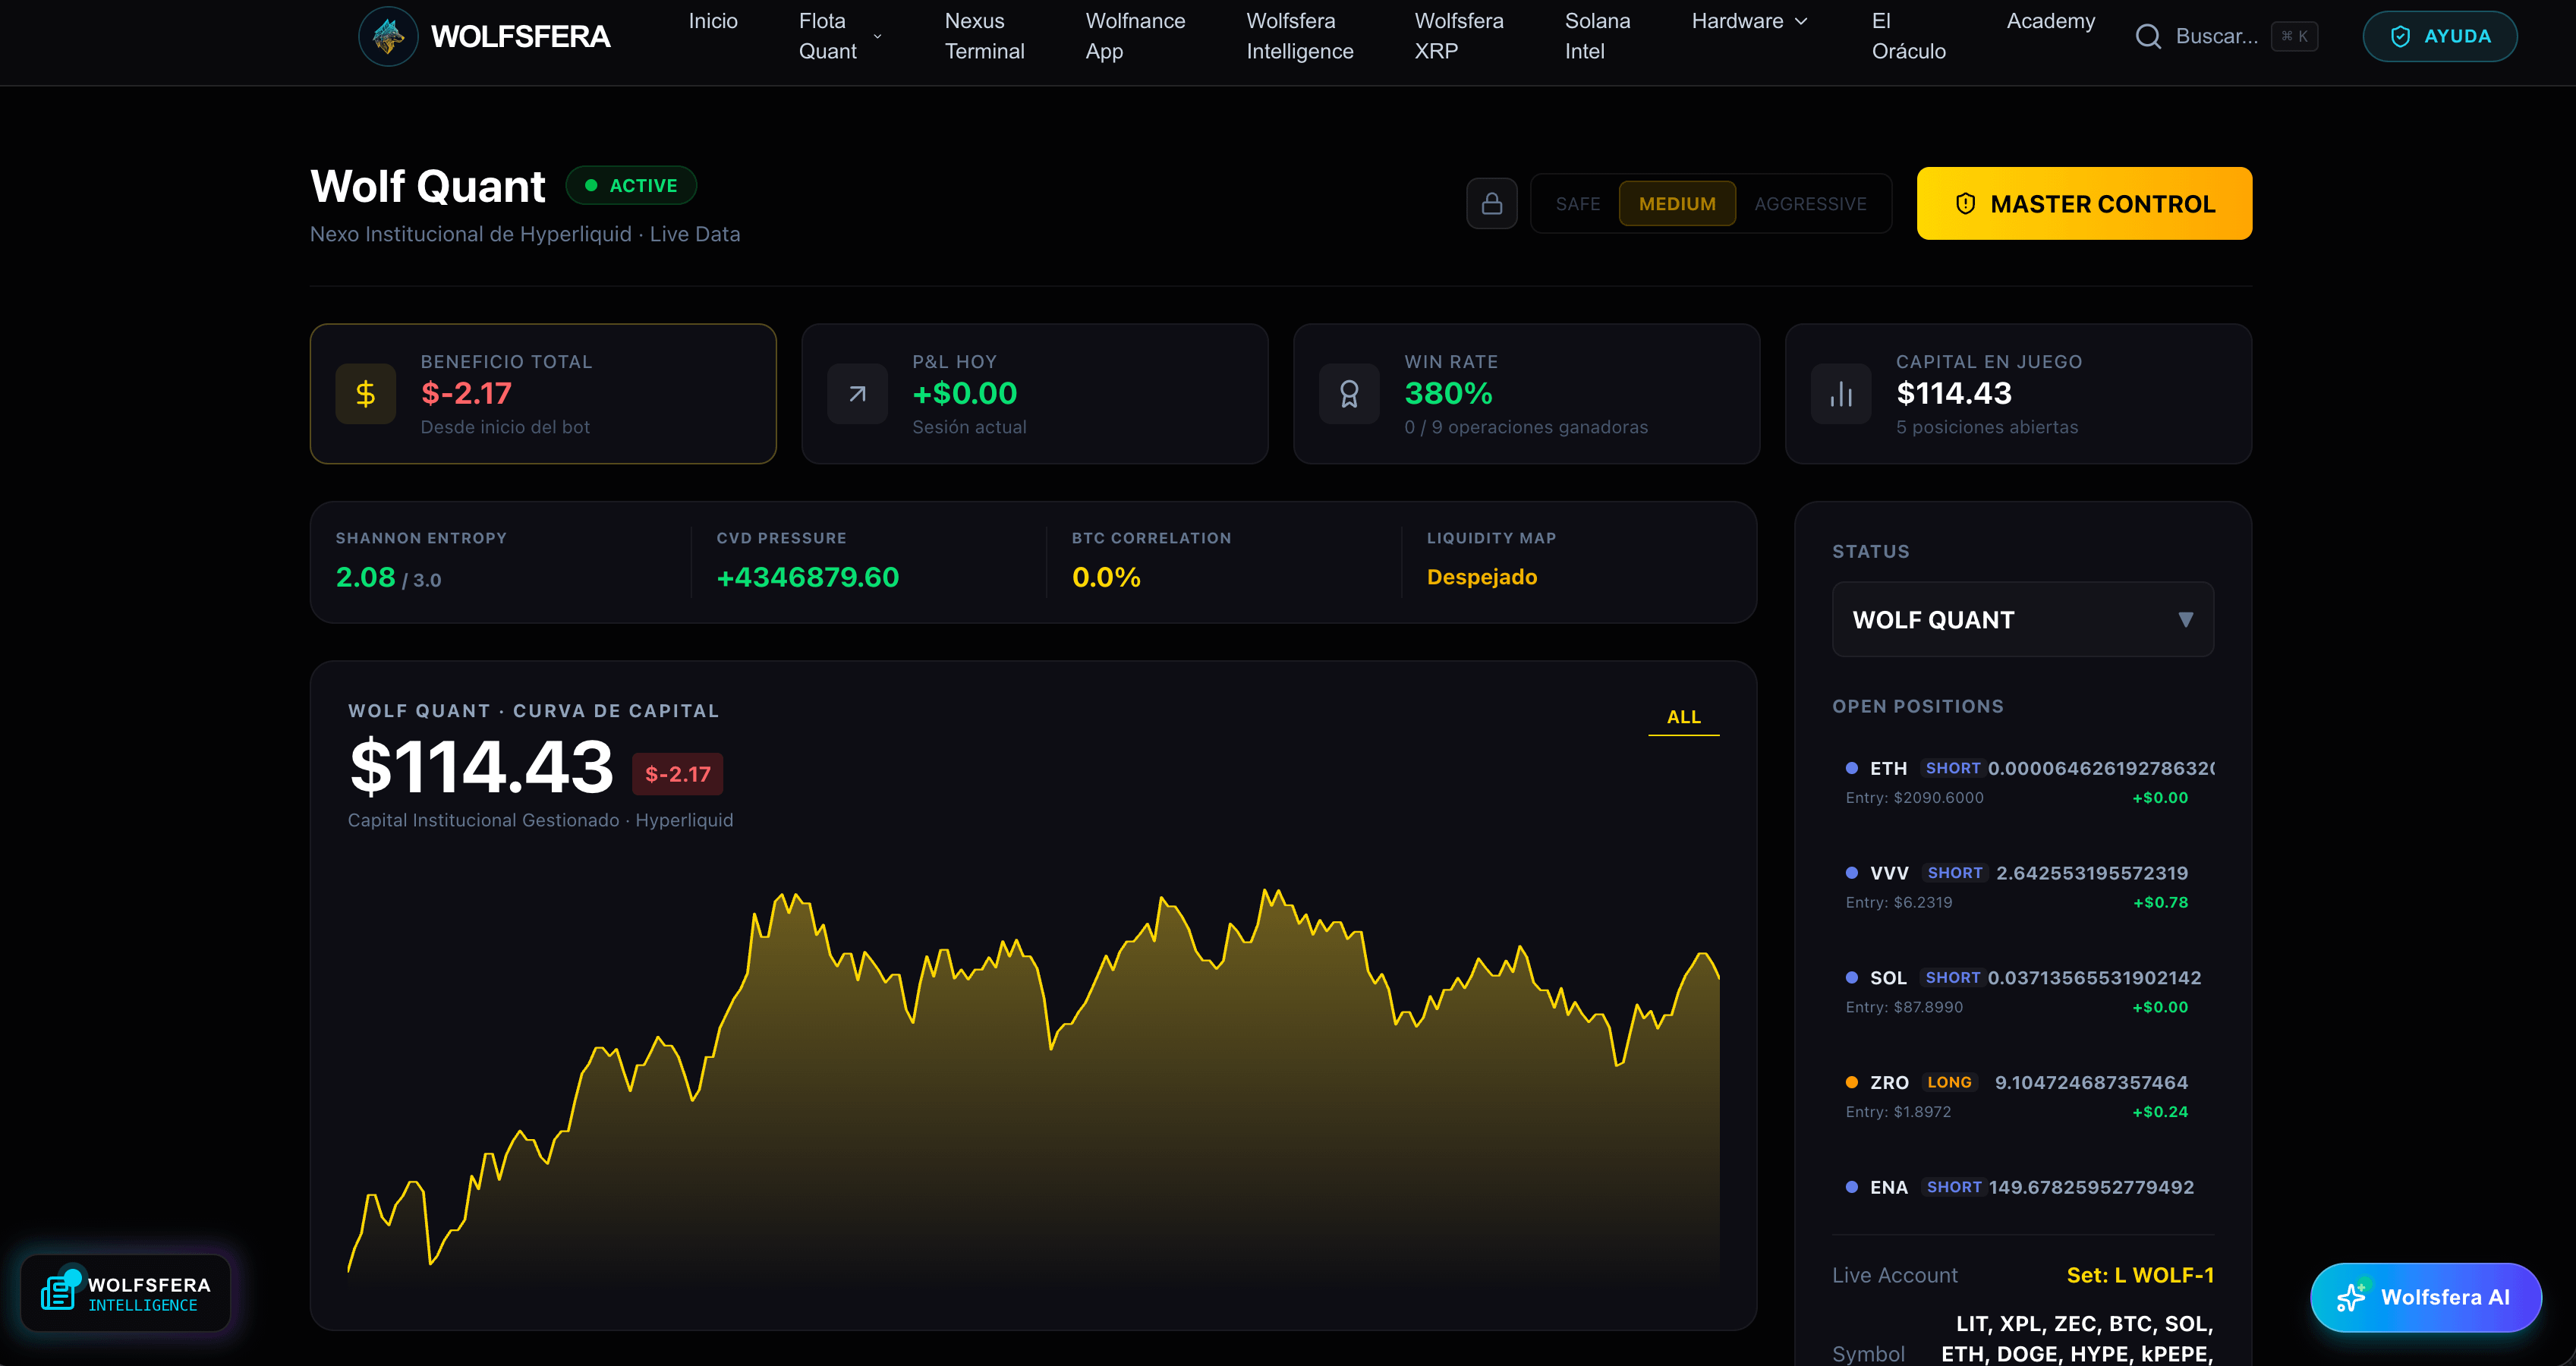Expand the Hardware nav dropdown
Screen dimensions: 2576x1366
coord(1748,21)
